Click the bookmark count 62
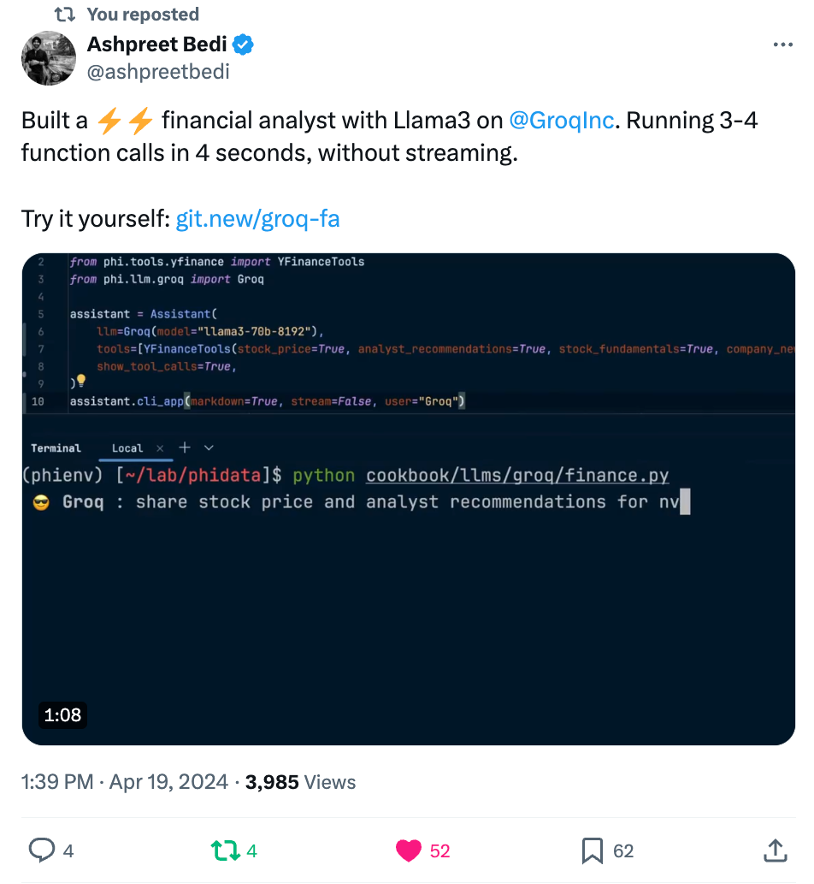 (624, 851)
